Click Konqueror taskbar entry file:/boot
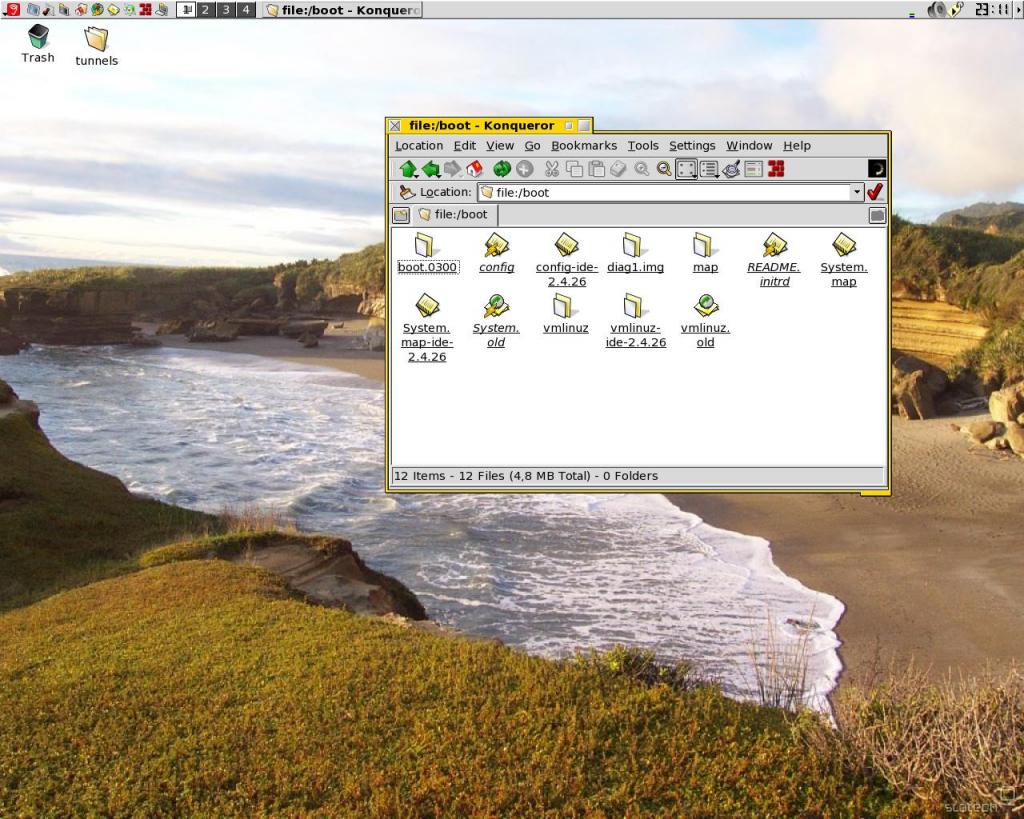 343,9
